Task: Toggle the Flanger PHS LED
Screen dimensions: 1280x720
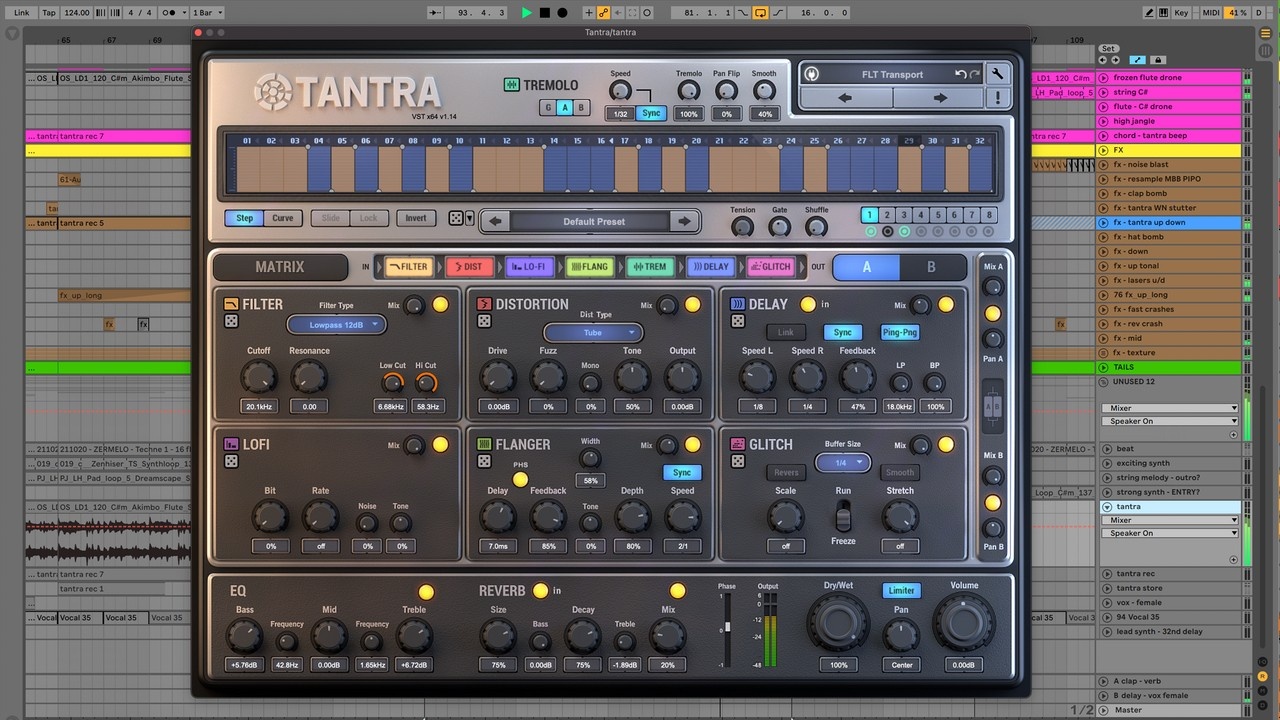Action: pos(520,480)
